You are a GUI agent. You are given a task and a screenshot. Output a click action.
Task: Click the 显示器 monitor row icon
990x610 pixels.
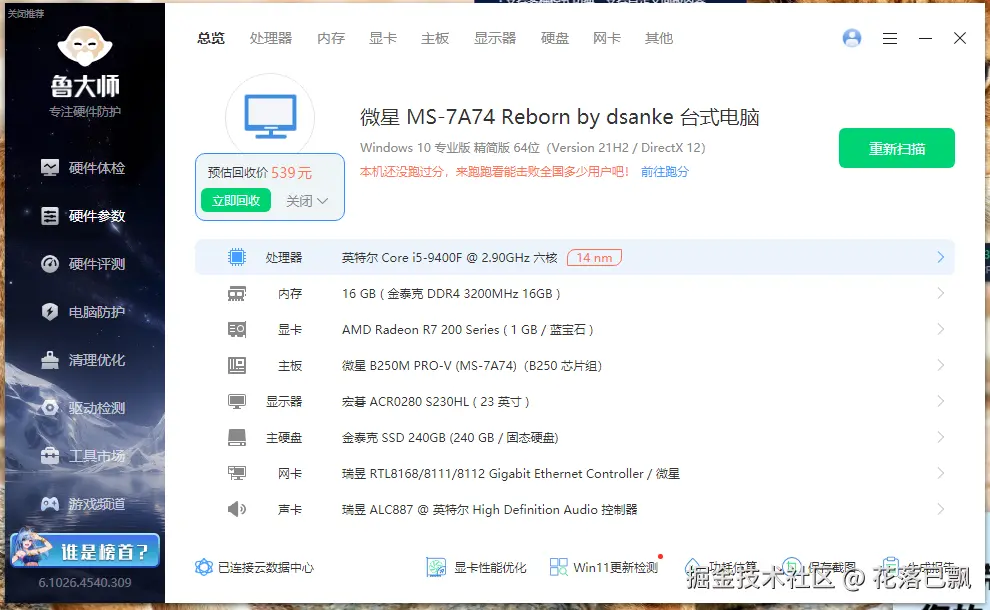pos(237,401)
